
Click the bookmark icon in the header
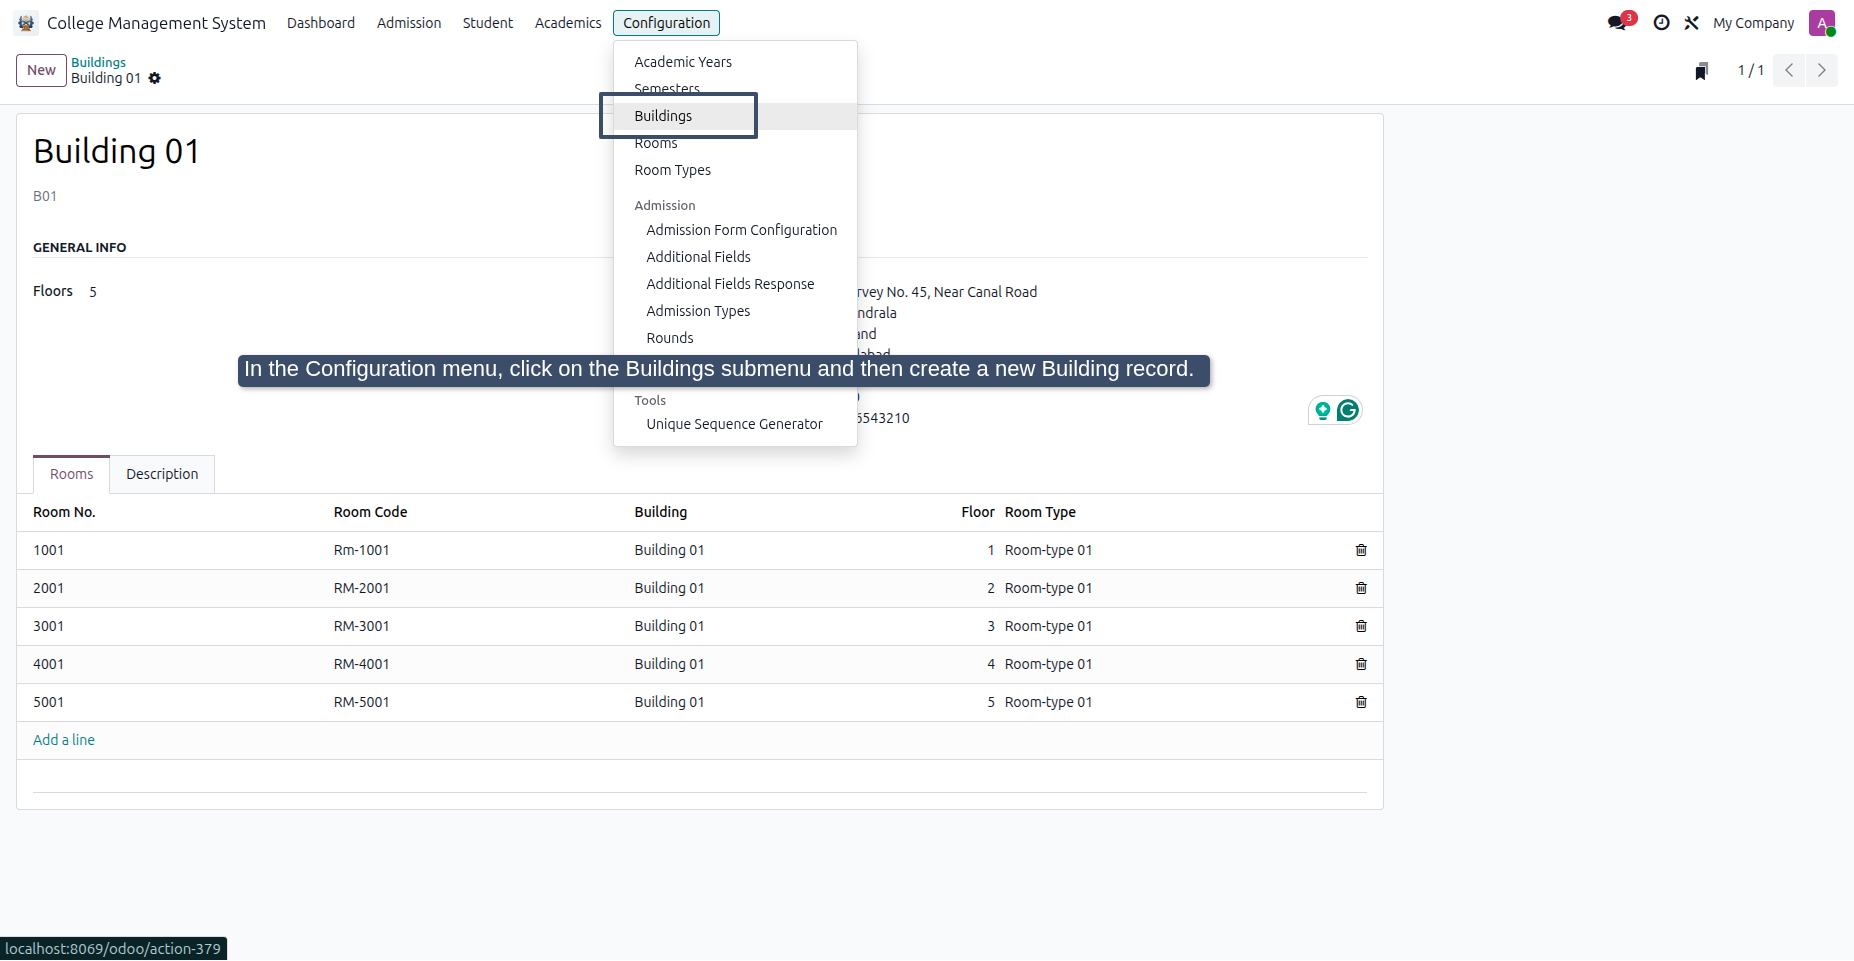[x=1701, y=71]
